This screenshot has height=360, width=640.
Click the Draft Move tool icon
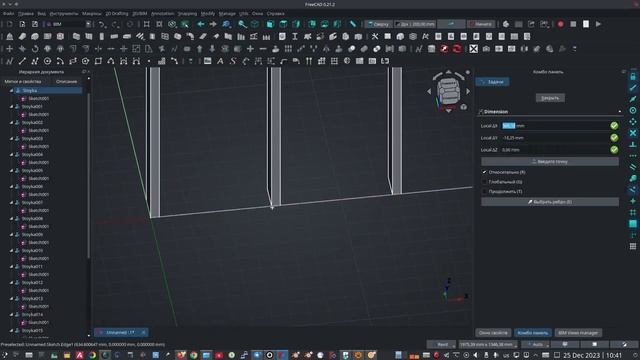coord(9,49)
